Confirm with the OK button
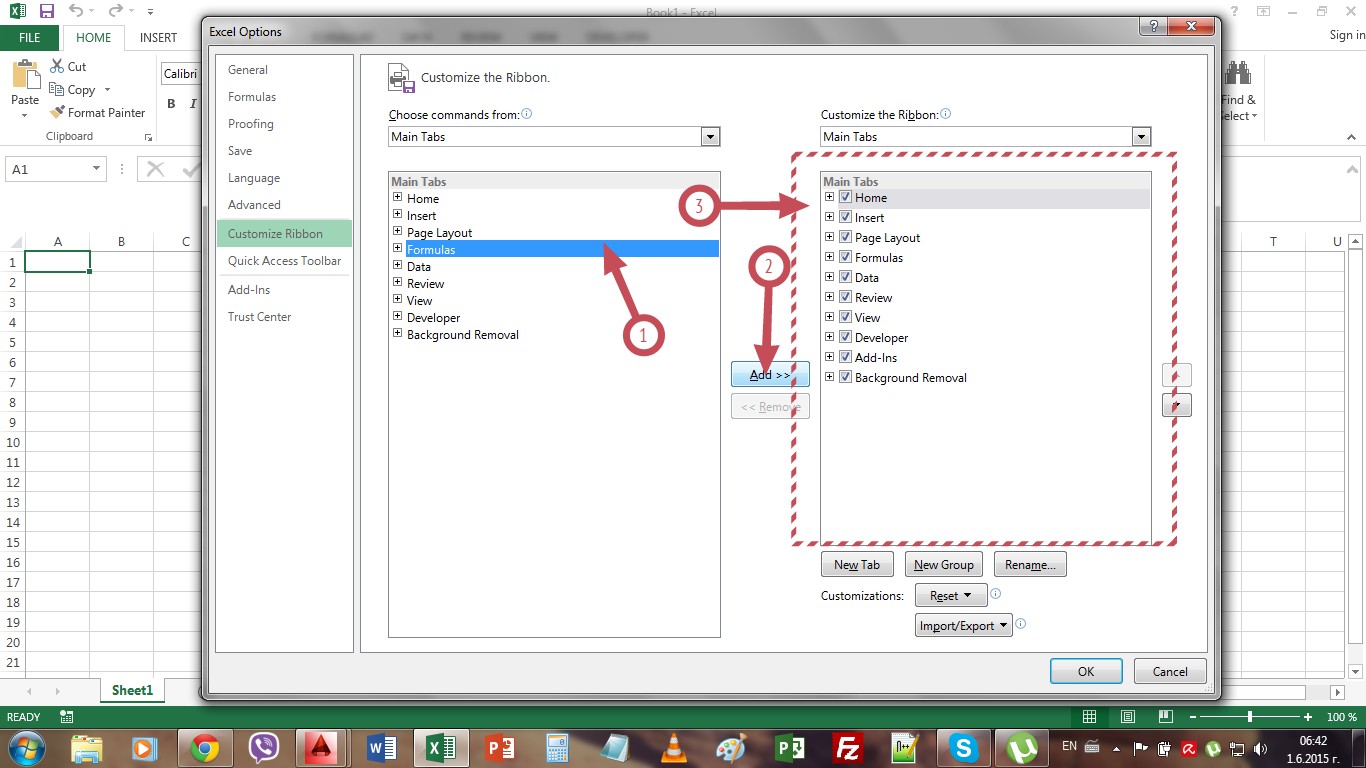The width and height of the screenshot is (1366, 768). (x=1086, y=672)
